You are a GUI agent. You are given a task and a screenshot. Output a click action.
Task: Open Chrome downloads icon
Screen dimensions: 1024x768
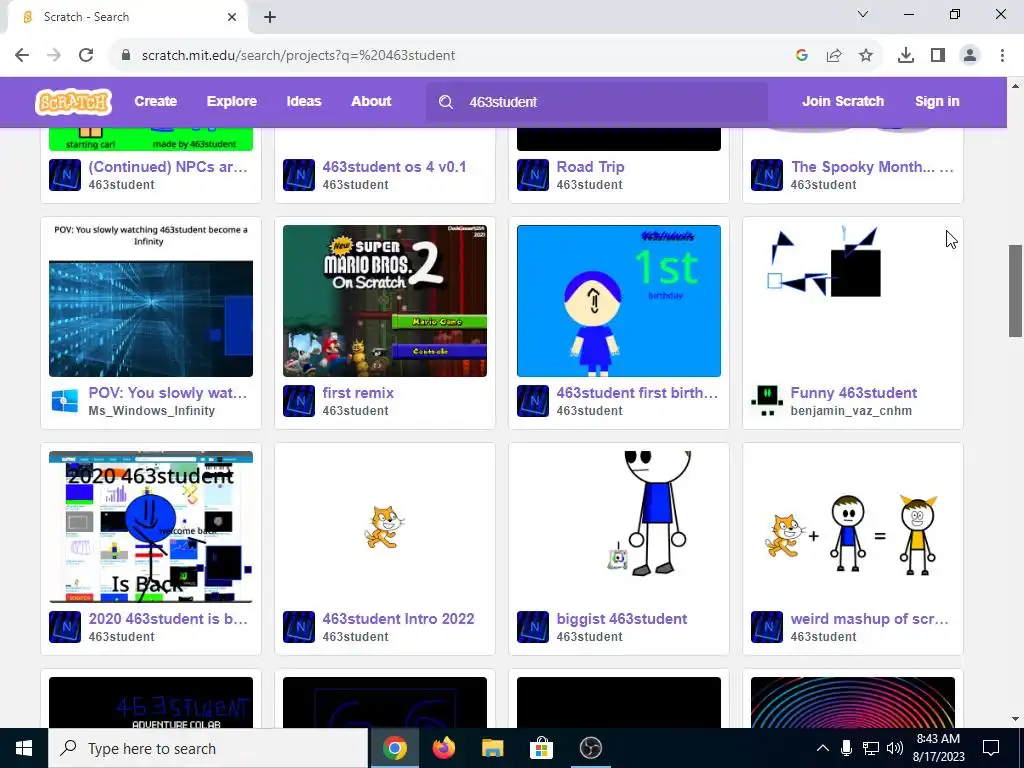(906, 56)
